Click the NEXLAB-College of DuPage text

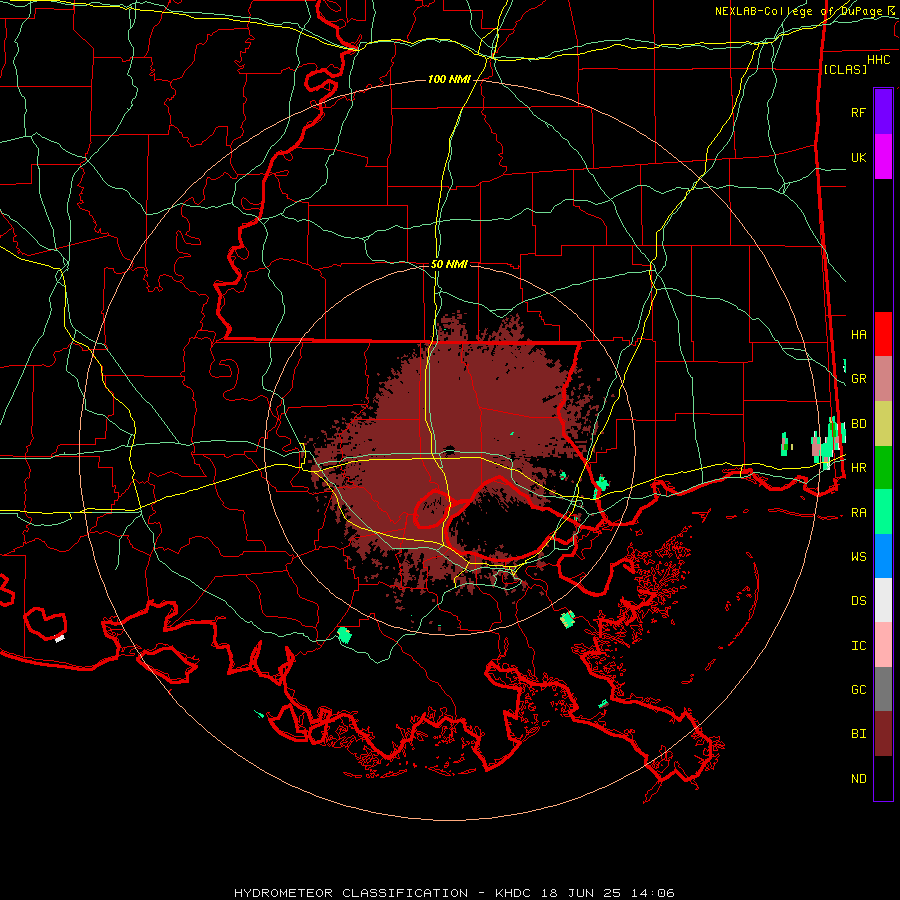coord(800,11)
